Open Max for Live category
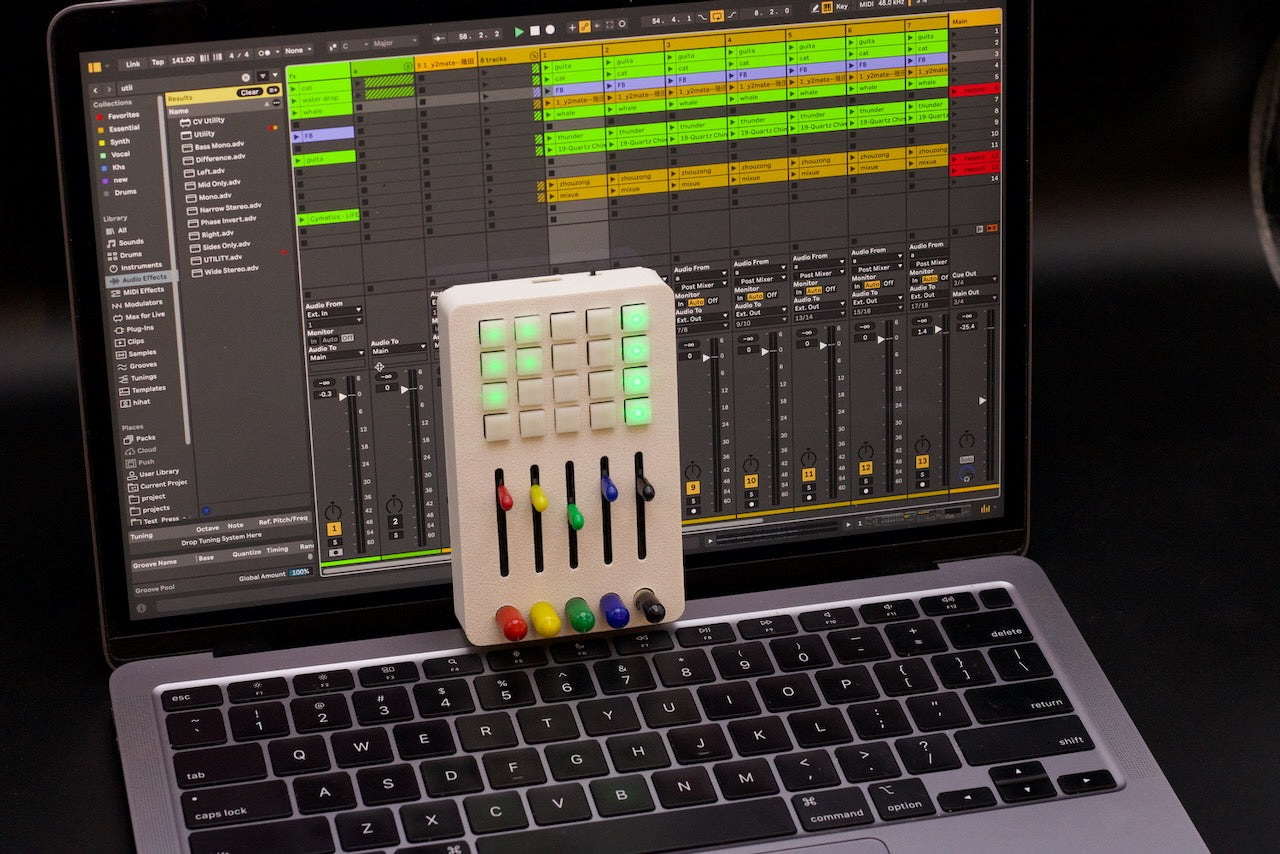This screenshot has height=854, width=1280. tap(138, 316)
